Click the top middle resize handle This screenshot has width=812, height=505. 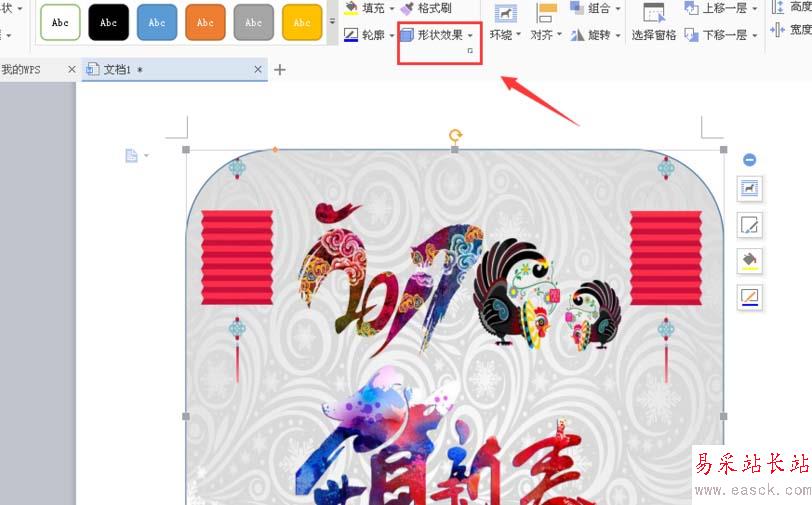(x=455, y=150)
